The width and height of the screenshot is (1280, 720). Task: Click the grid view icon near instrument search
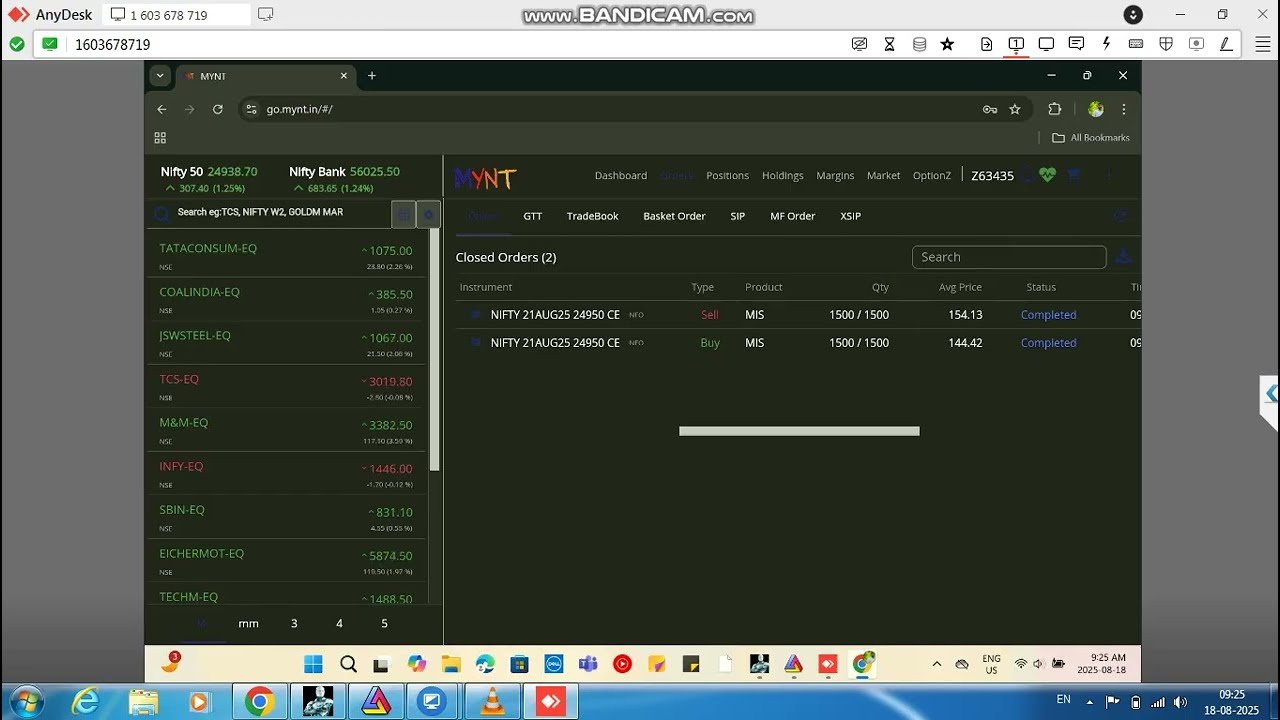pos(403,213)
